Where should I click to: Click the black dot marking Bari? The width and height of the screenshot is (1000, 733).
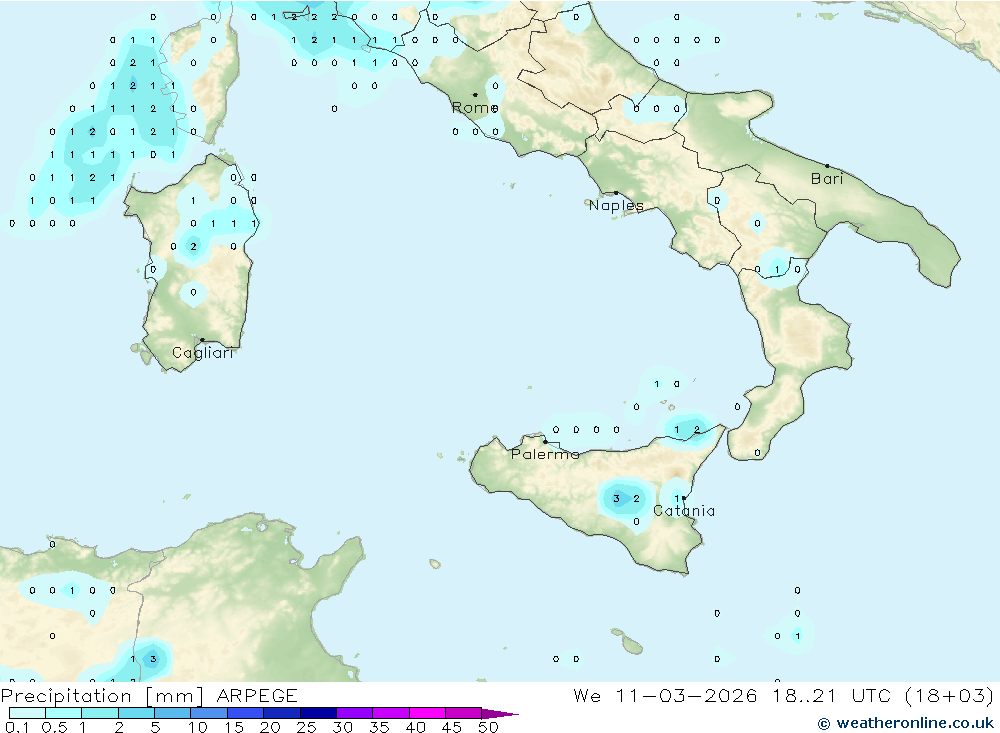coord(827,166)
